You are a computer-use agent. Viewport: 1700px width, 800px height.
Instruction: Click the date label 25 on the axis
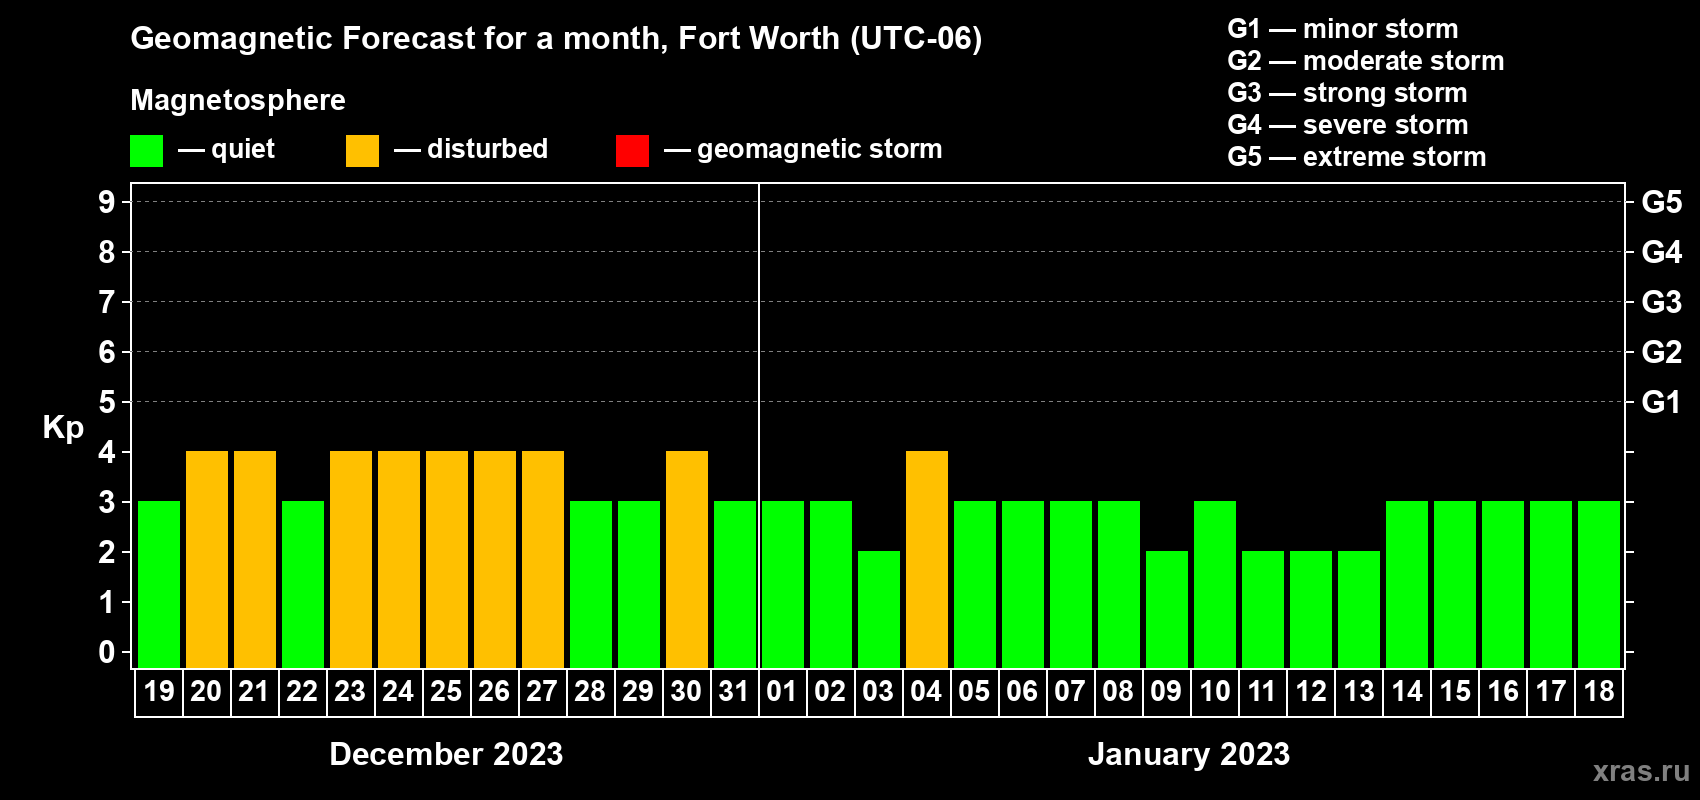point(447,691)
